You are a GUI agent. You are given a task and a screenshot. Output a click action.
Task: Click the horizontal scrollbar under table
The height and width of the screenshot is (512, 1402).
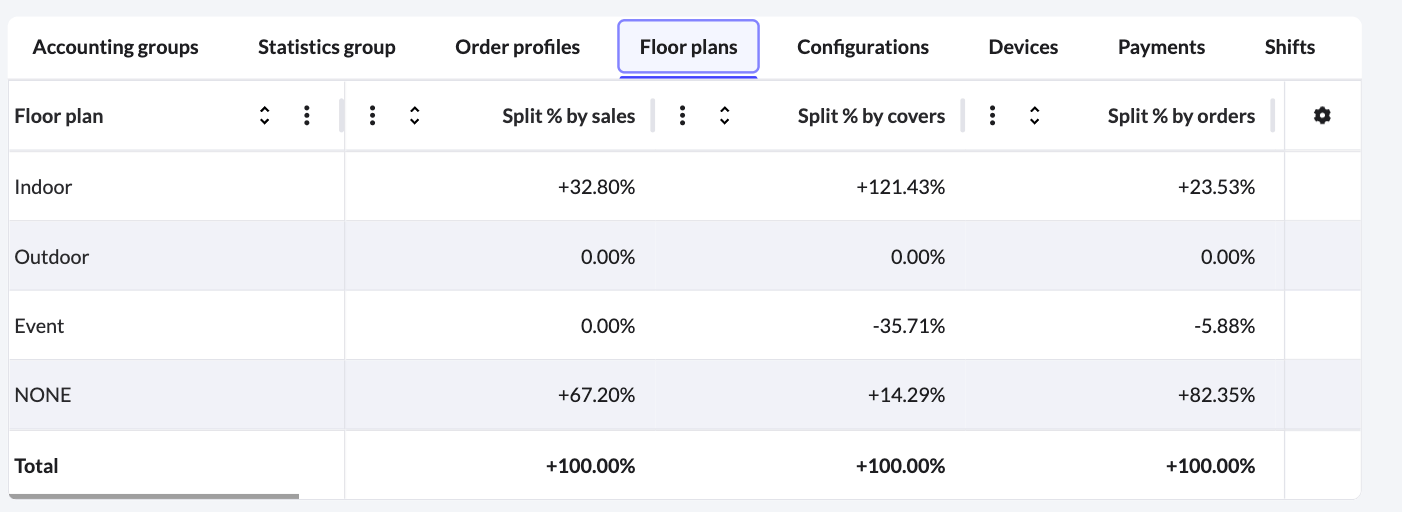(155, 495)
